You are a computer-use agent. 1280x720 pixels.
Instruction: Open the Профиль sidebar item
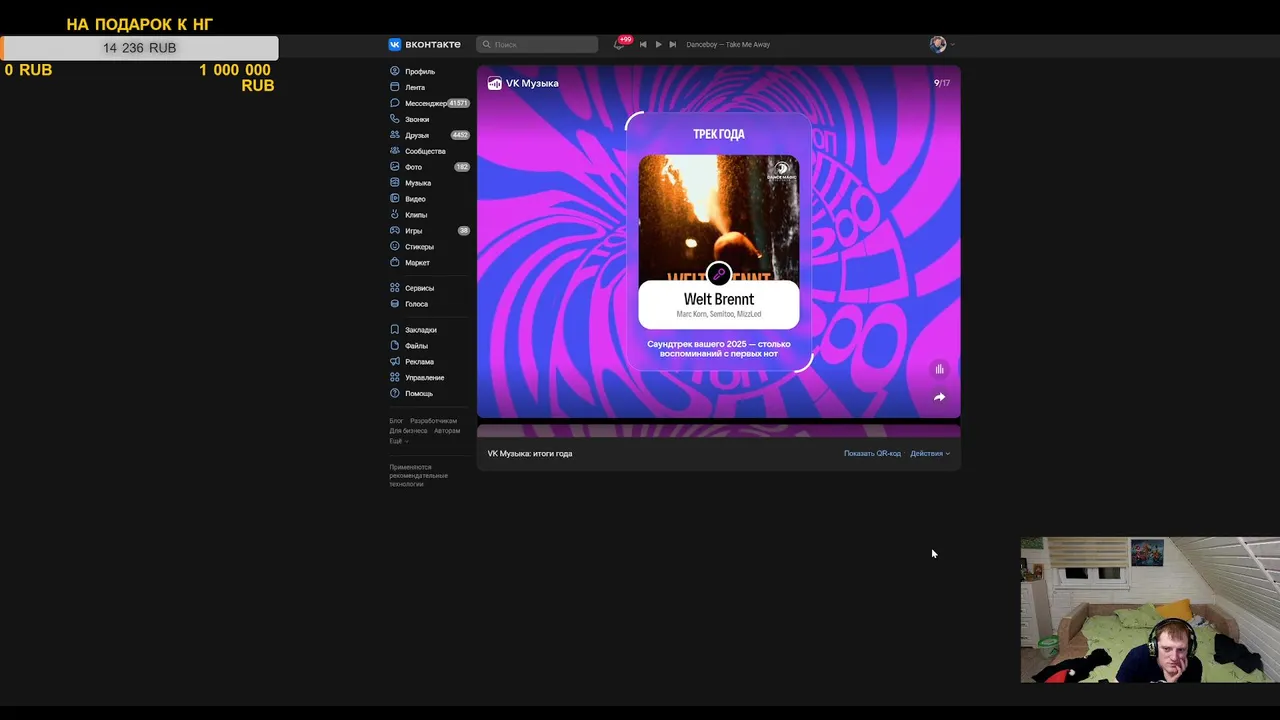pos(412,72)
